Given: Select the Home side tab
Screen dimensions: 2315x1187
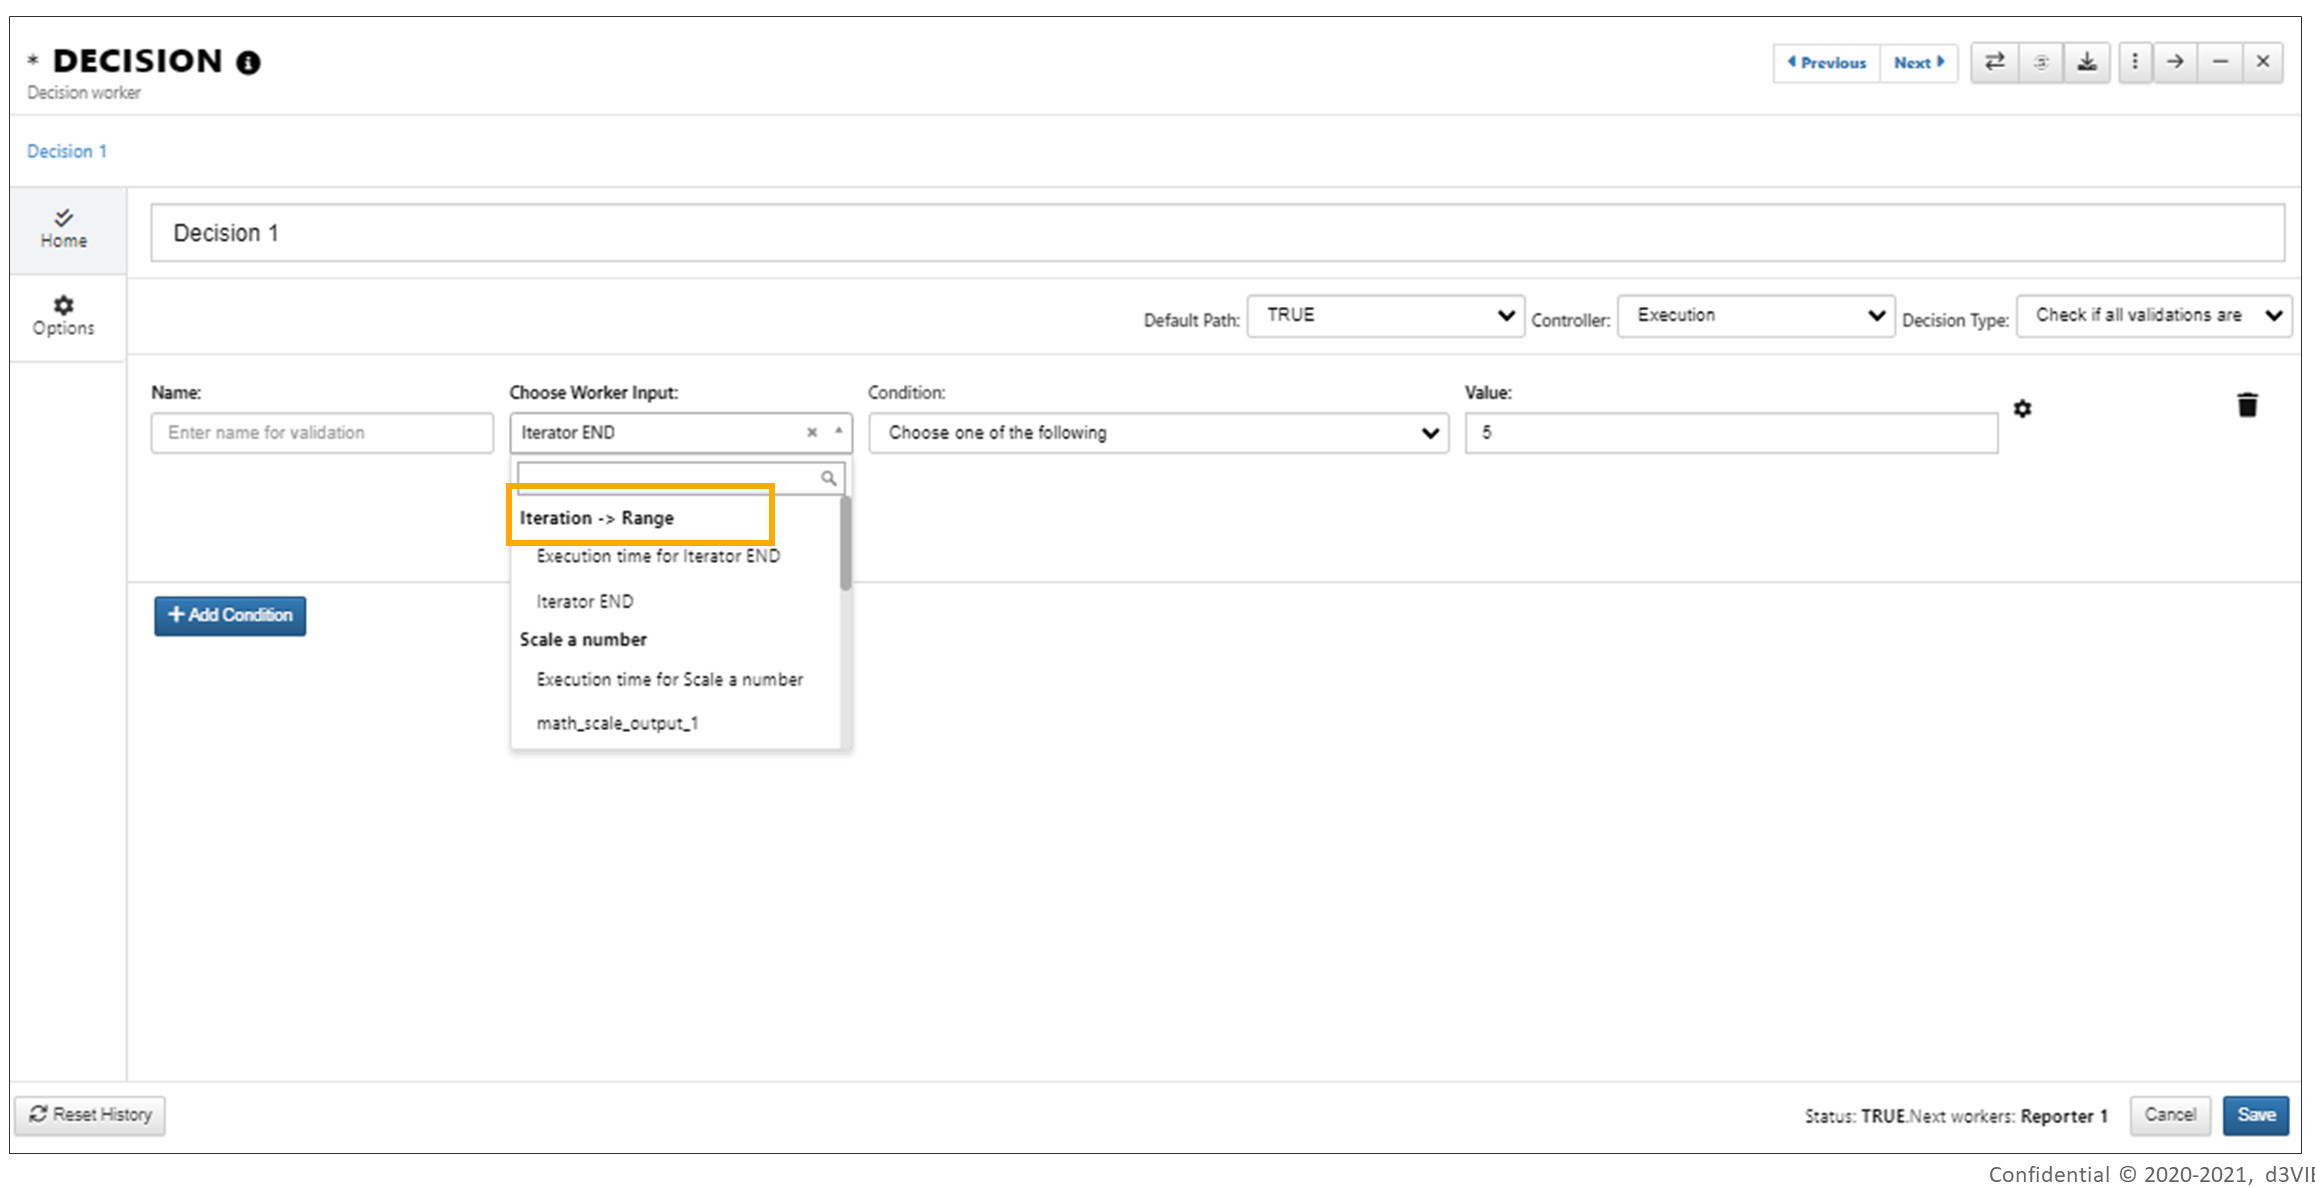Looking at the screenshot, I should pyautogui.click(x=64, y=229).
